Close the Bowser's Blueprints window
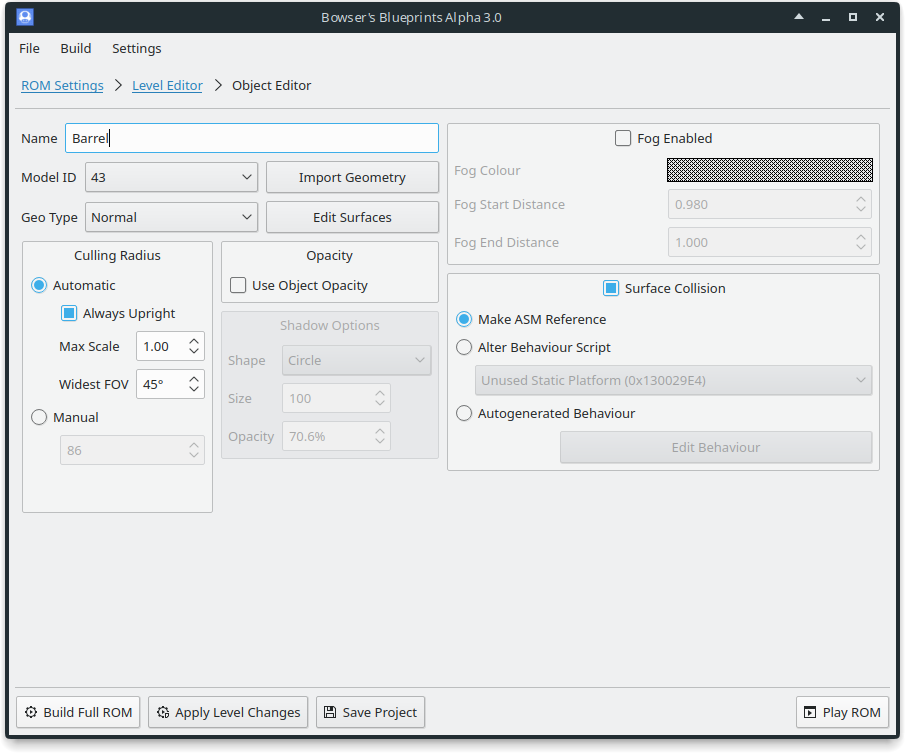This screenshot has height=753, width=905. (x=880, y=17)
